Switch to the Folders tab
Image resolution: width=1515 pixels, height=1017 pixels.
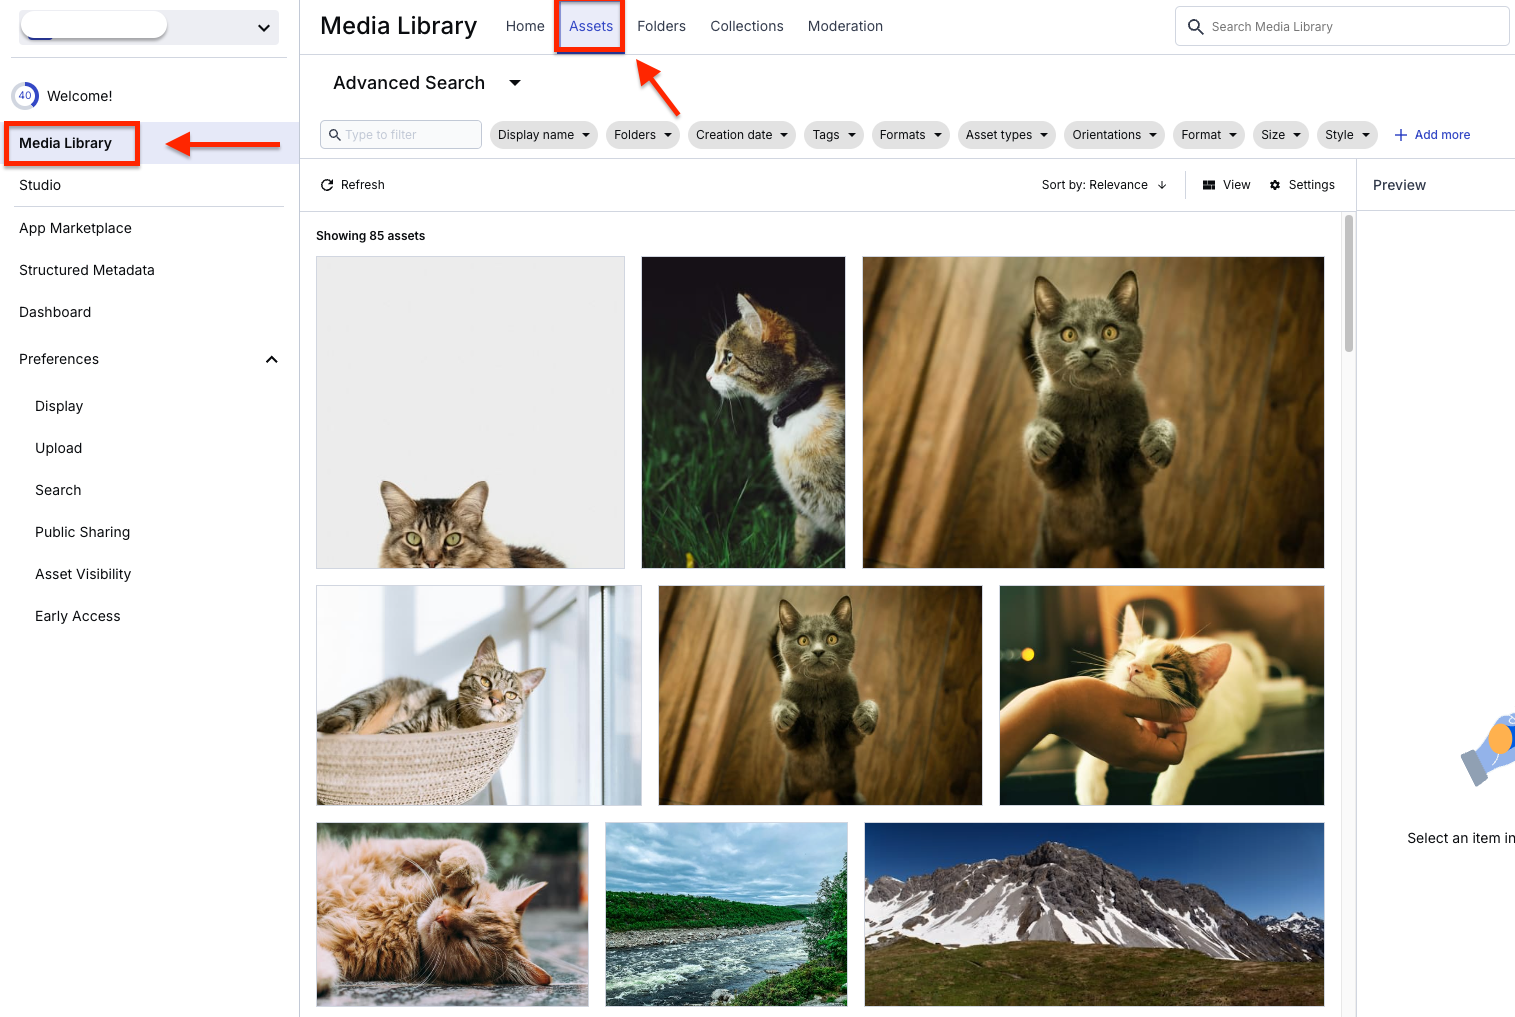pos(661,26)
